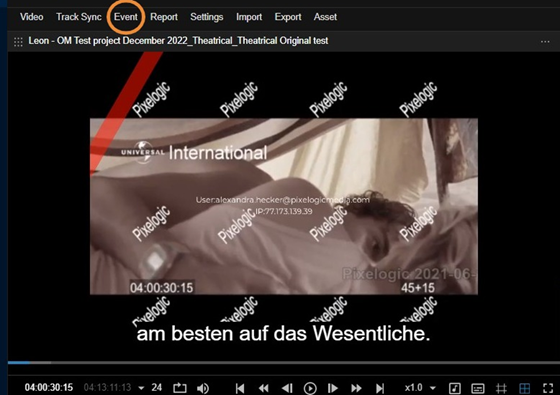Viewport: 560px width, 395px height.
Task: Click the video preview frame
Action: coord(284,206)
